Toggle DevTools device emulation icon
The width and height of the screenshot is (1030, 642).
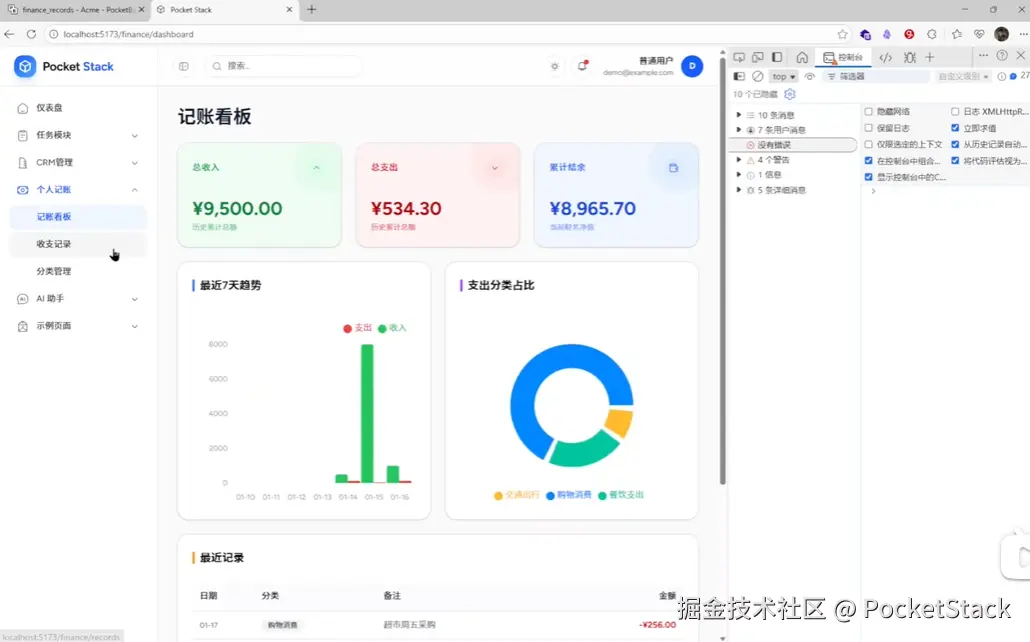pos(758,57)
